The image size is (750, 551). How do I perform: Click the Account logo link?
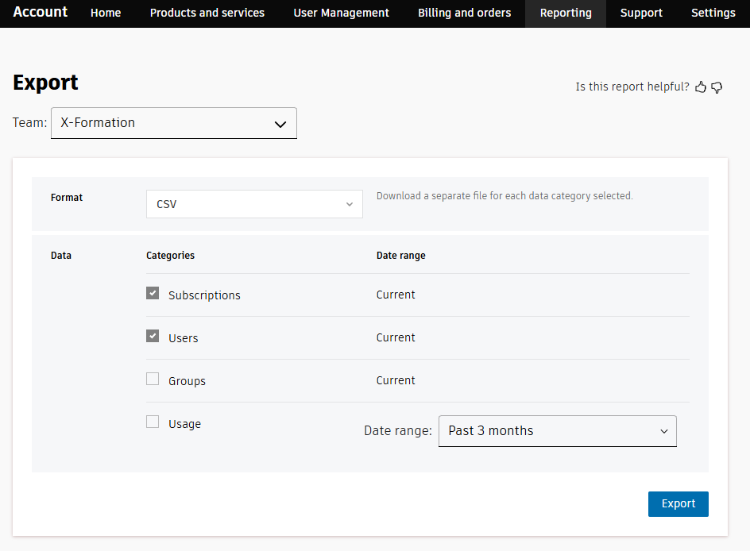[40, 13]
